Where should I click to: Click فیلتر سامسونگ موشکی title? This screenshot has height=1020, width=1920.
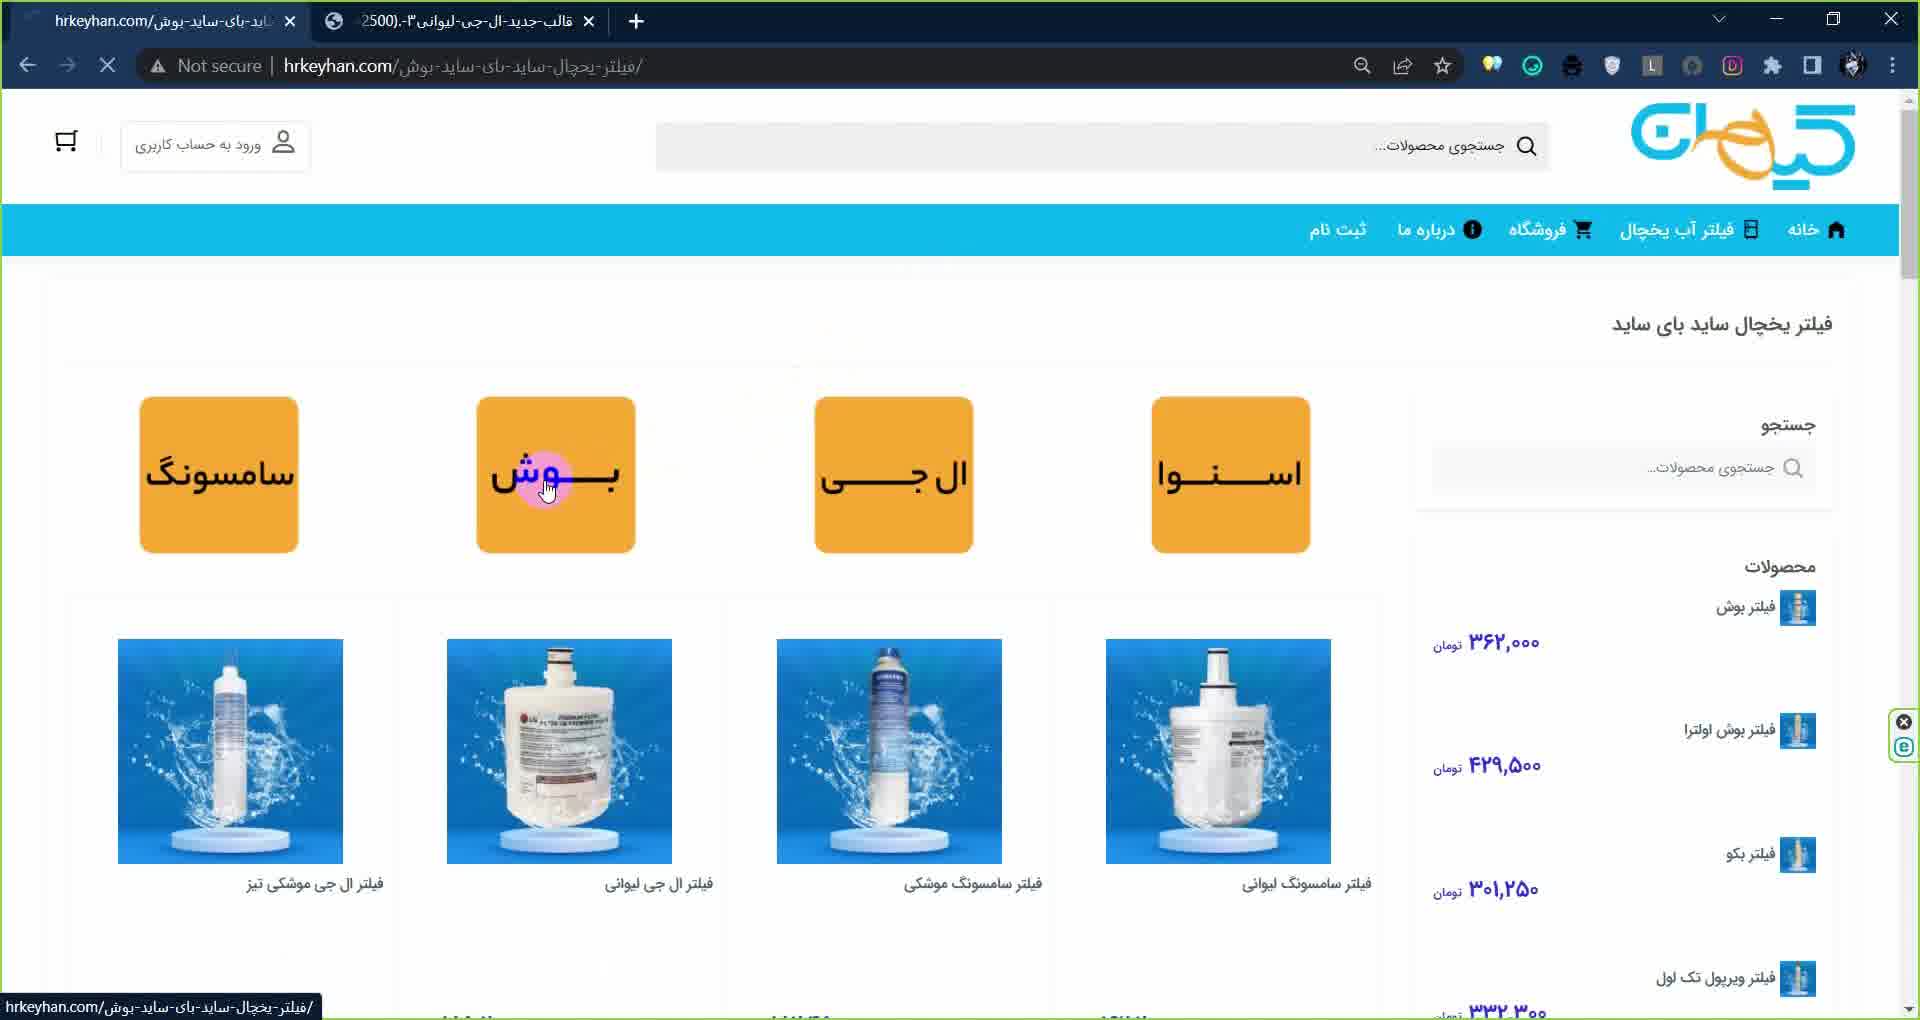[972, 884]
